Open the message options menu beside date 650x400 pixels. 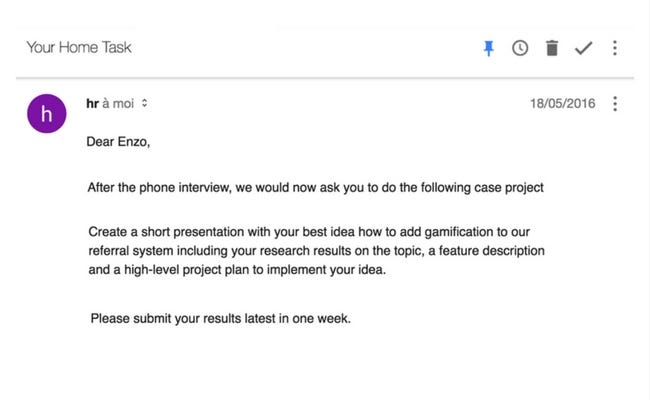tap(615, 104)
